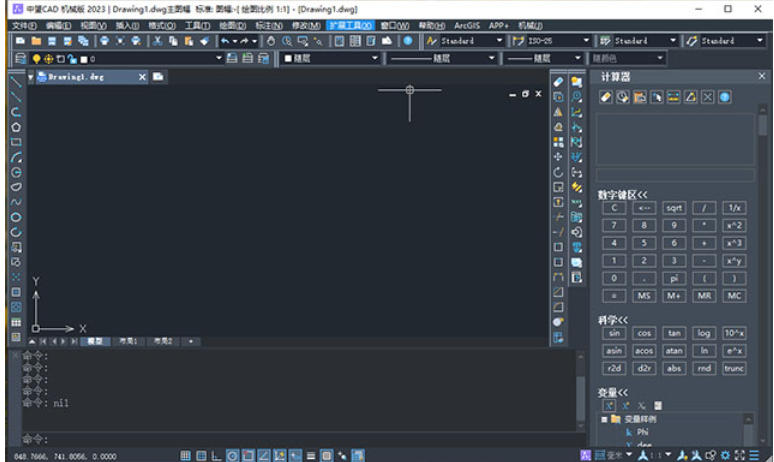
Task: Open the 随层 color swatch selector
Action: click(330, 59)
